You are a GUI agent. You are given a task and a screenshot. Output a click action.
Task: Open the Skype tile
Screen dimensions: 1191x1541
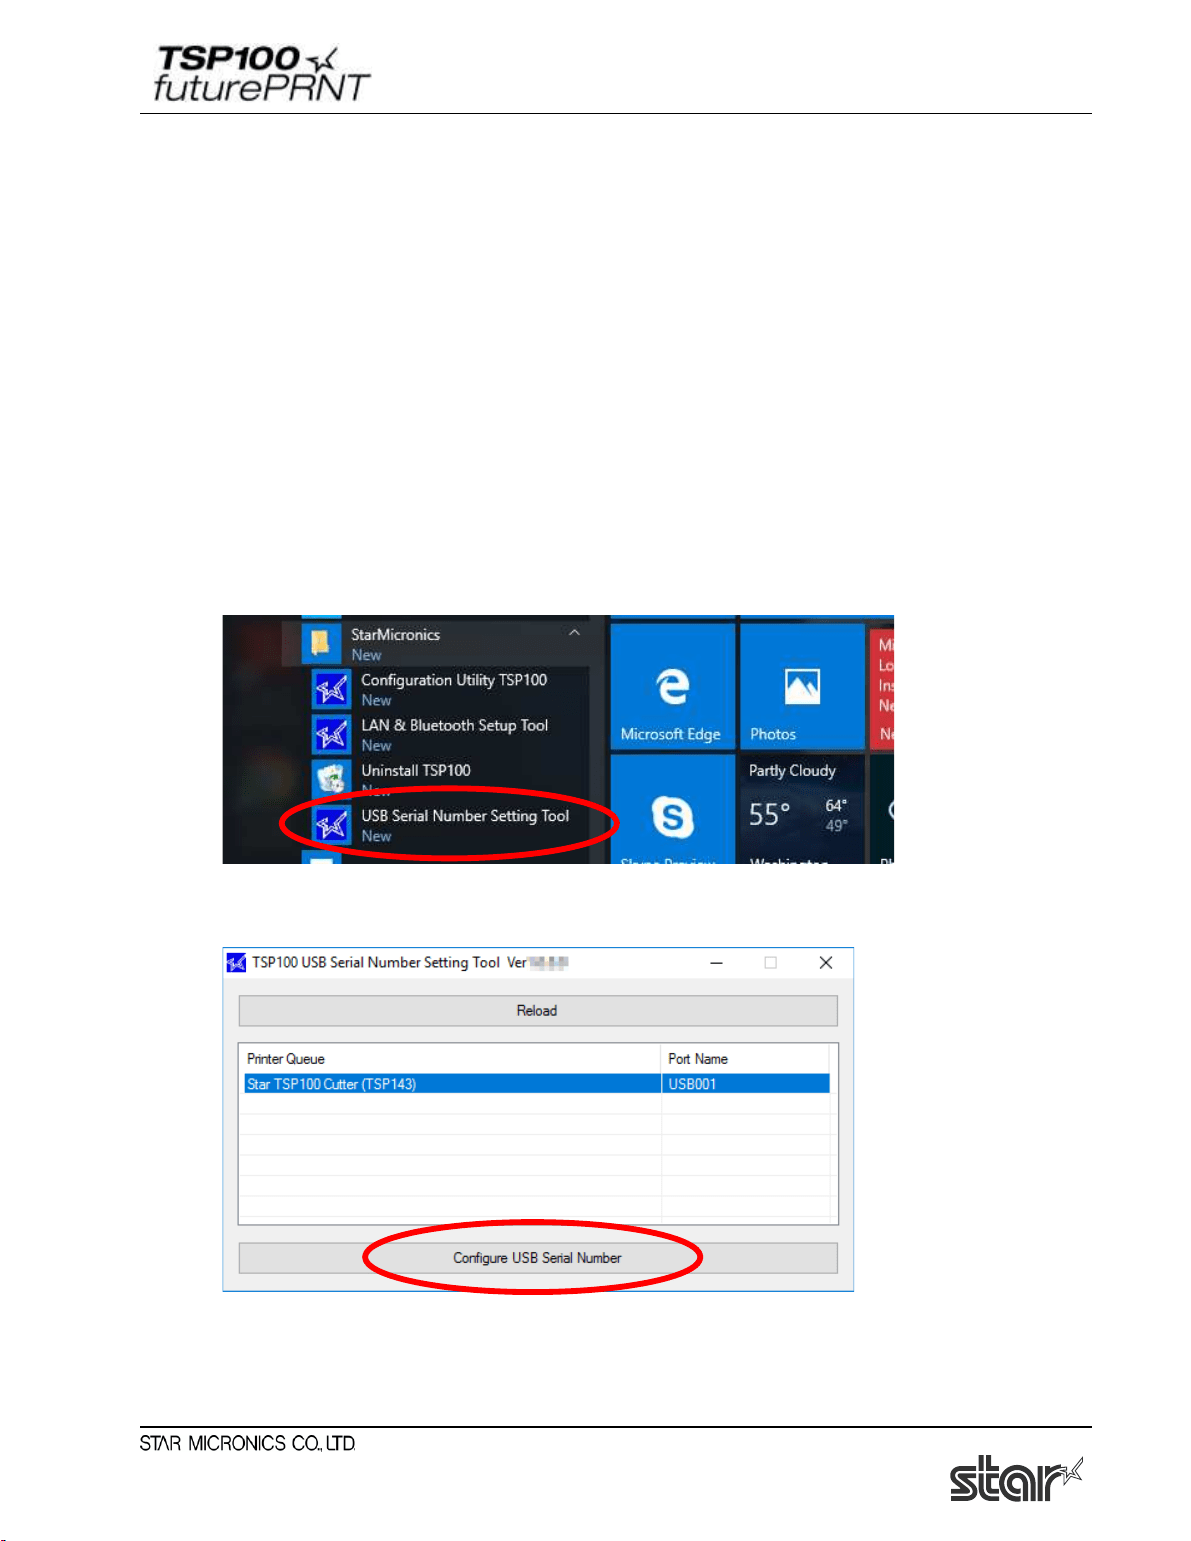click(672, 809)
